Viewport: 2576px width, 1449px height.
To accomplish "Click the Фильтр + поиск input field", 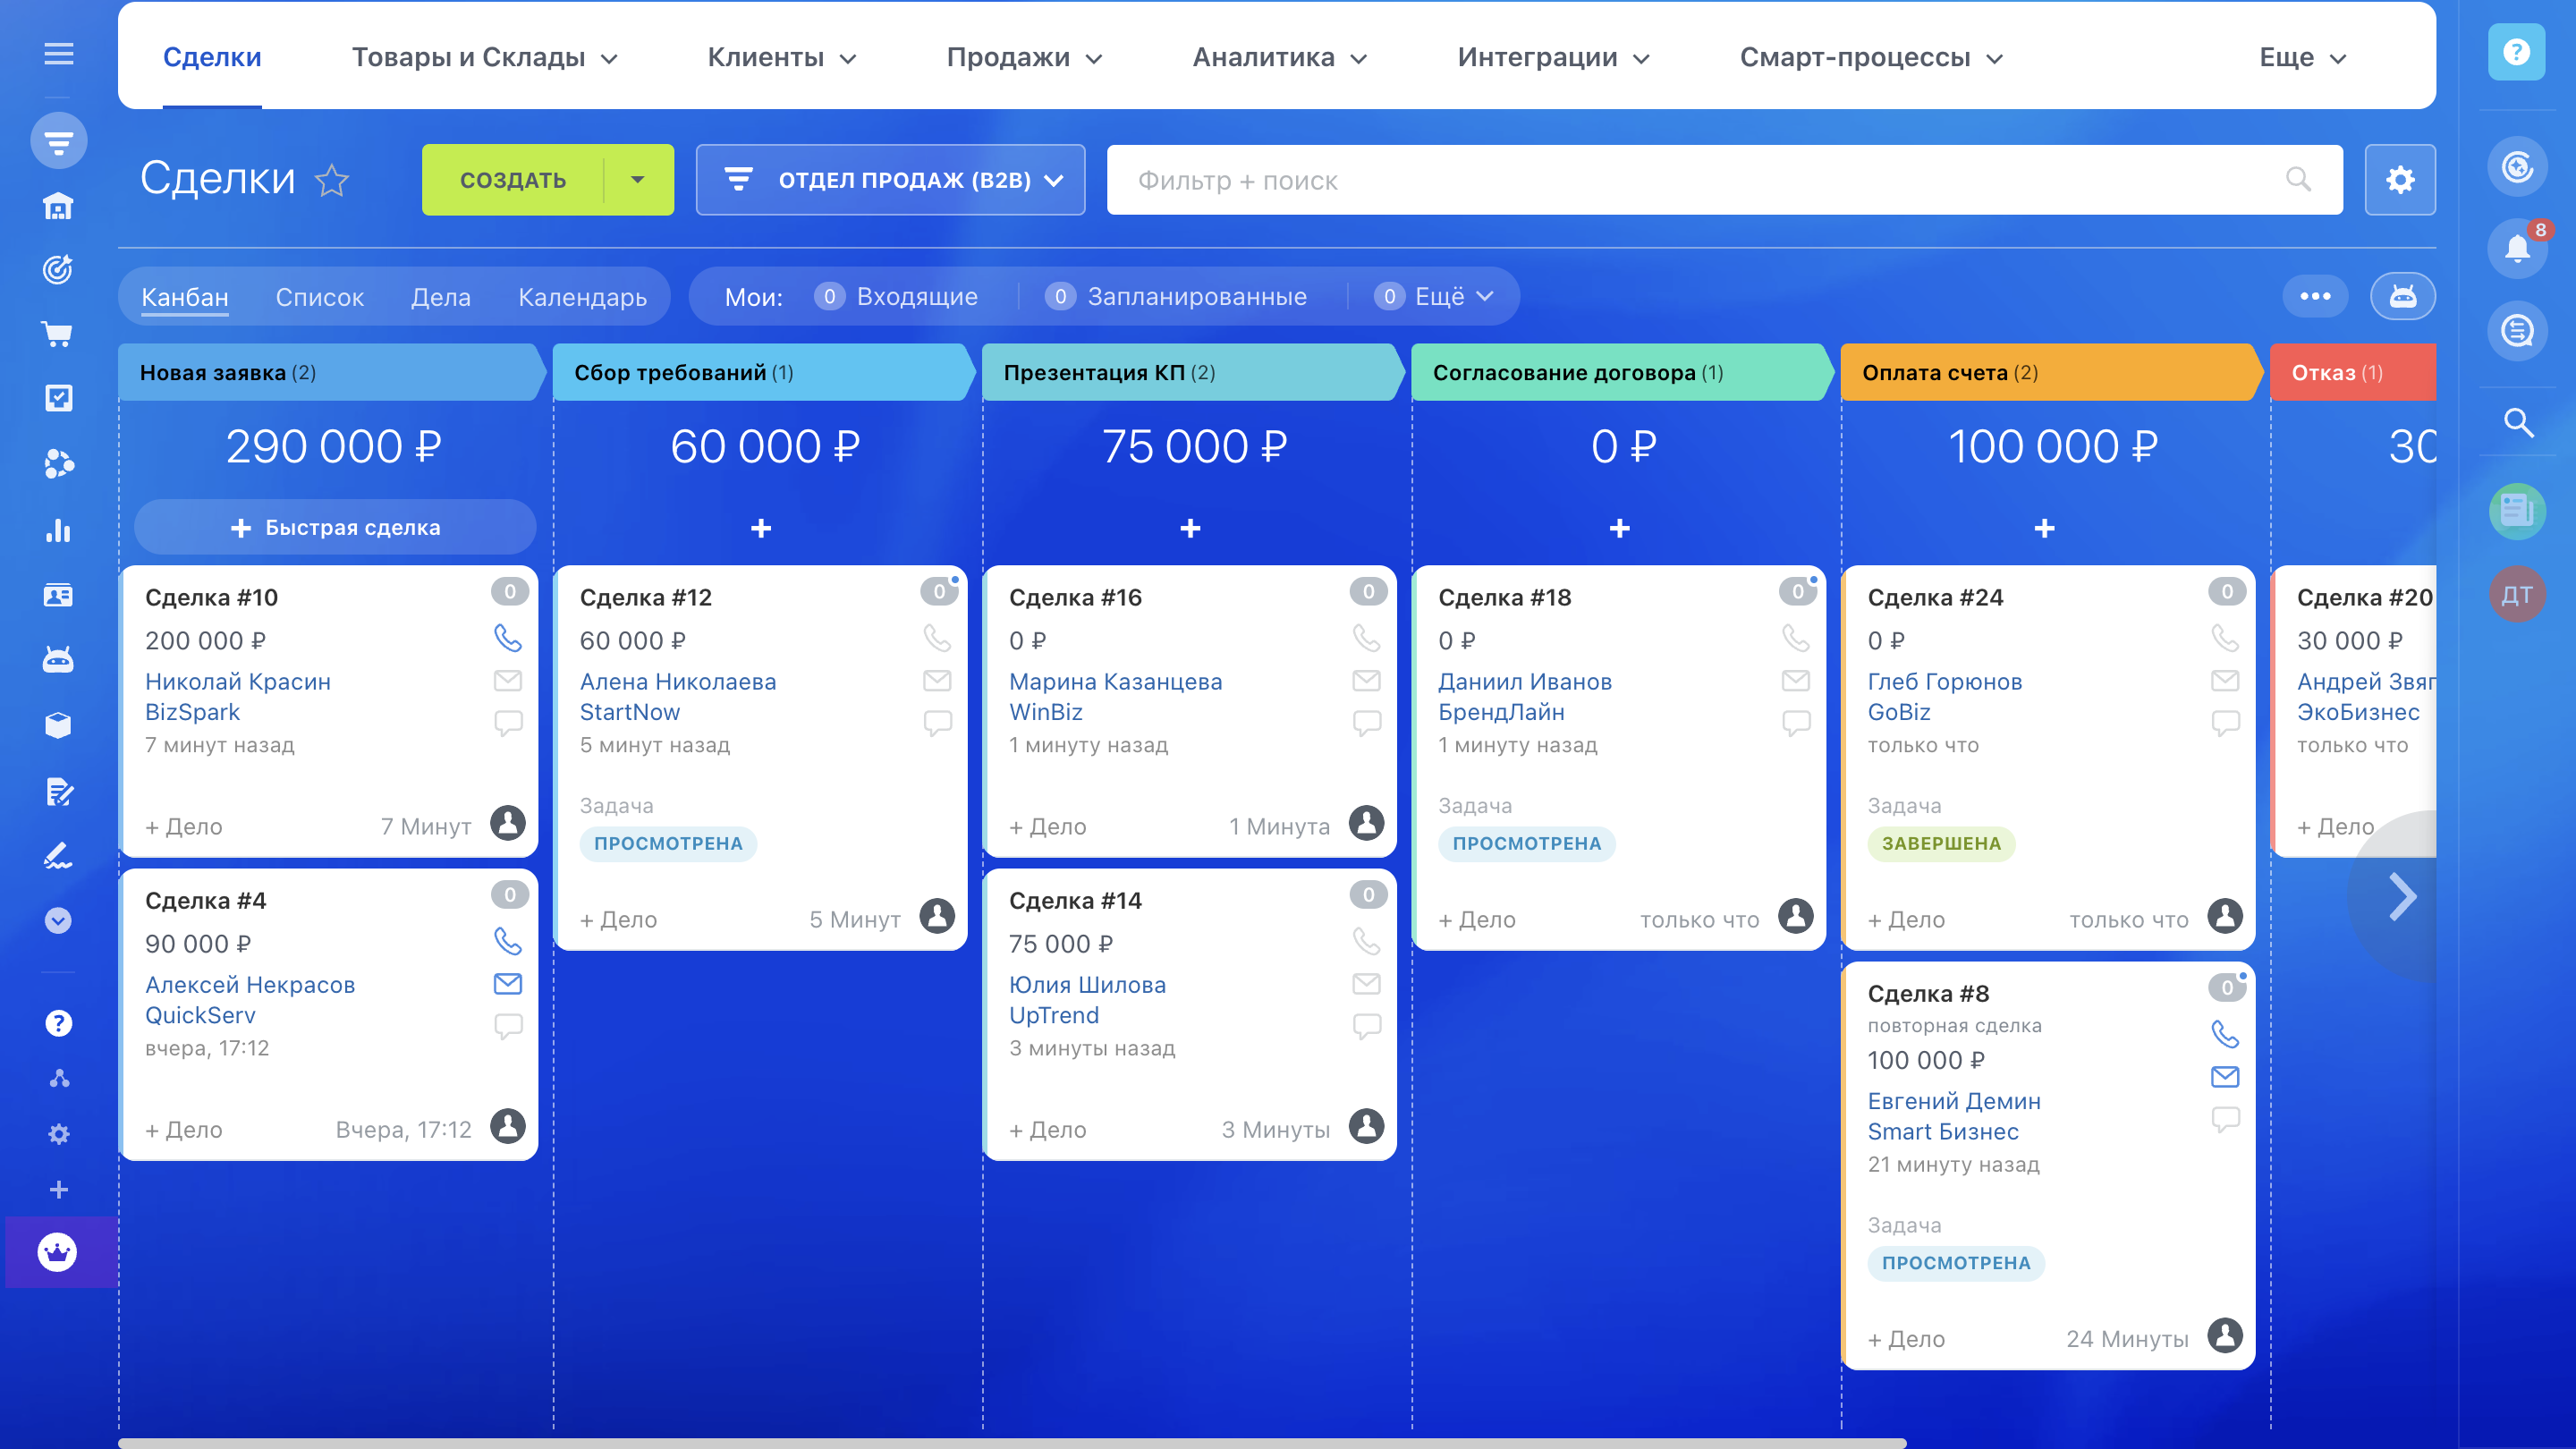I will (x=1700, y=180).
